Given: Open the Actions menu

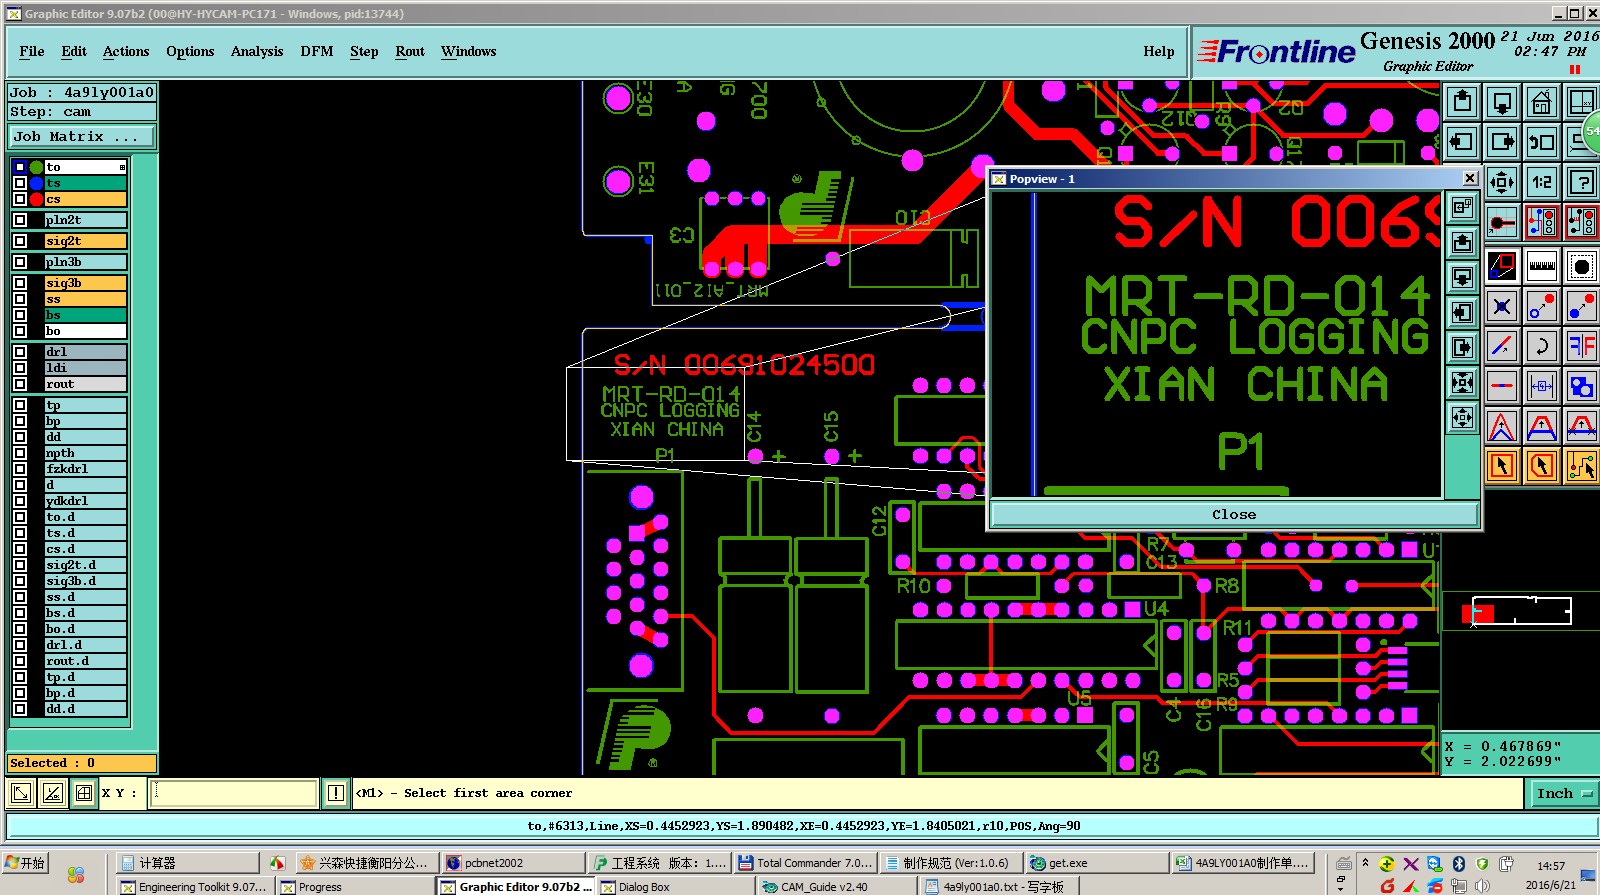Looking at the screenshot, I should [126, 51].
